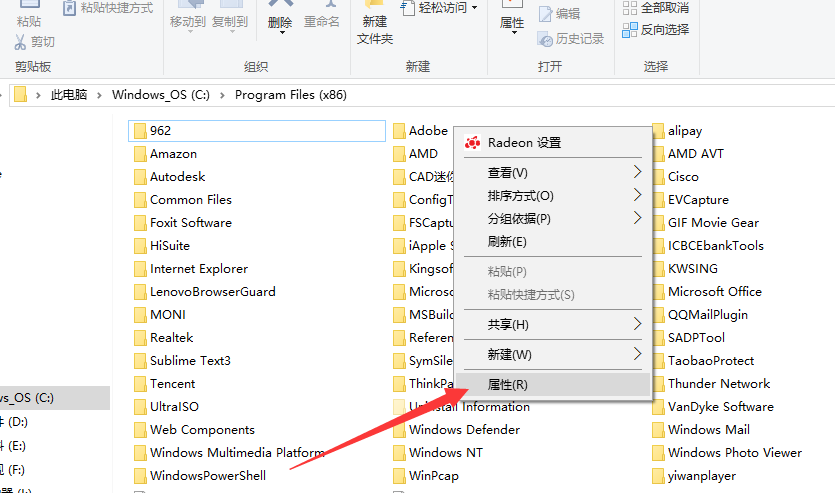The width and height of the screenshot is (835, 493).
Task: Select the Amazon folder icon
Action: 140,154
